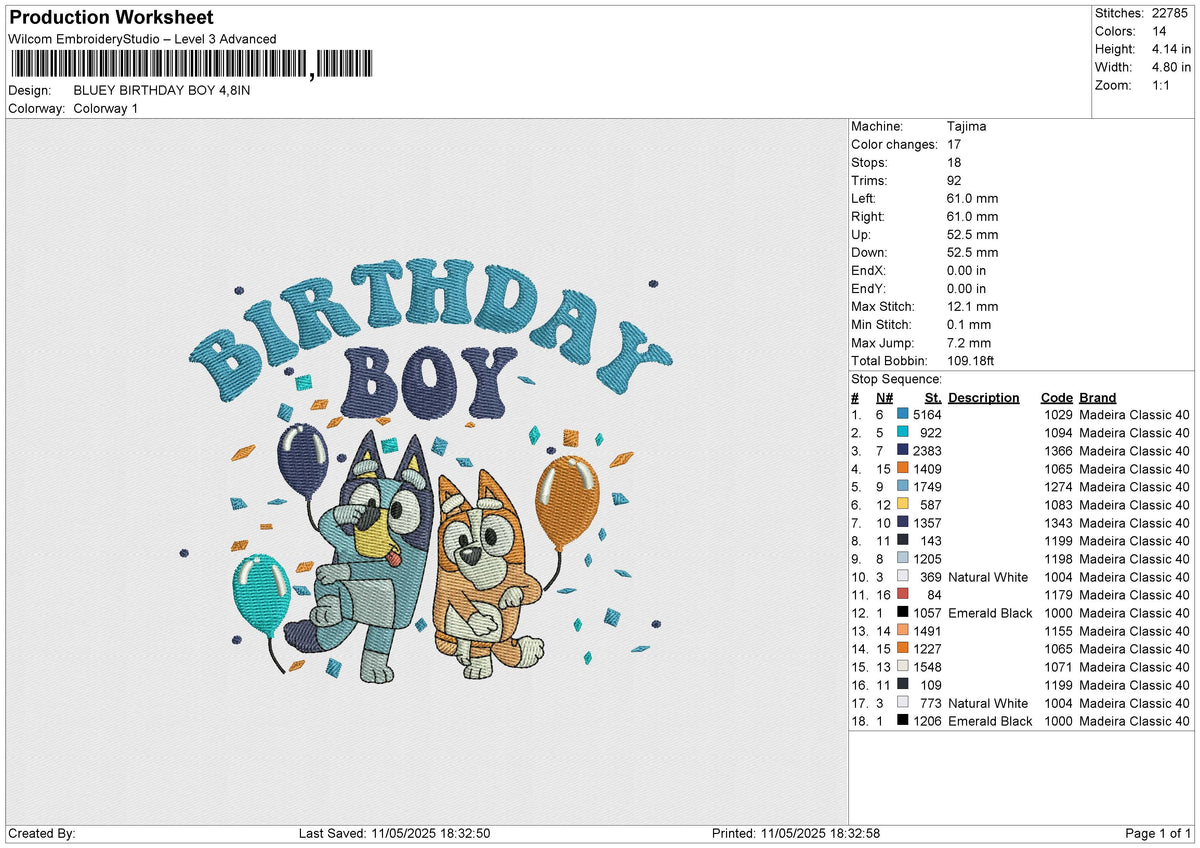
Task: Select stitch count 5164 in row 1
Action: click(x=927, y=414)
